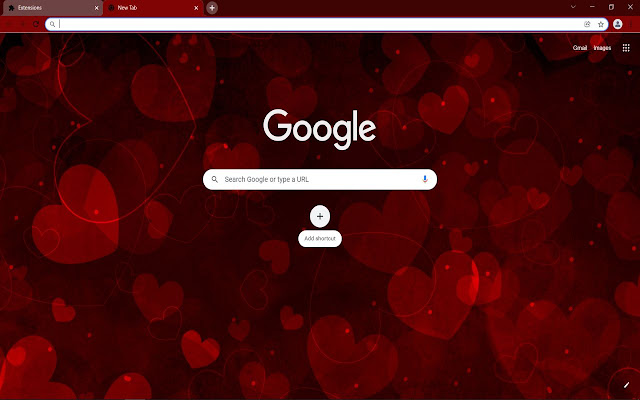Close the New Tab tab
This screenshot has width=640, height=400.
[x=196, y=8]
